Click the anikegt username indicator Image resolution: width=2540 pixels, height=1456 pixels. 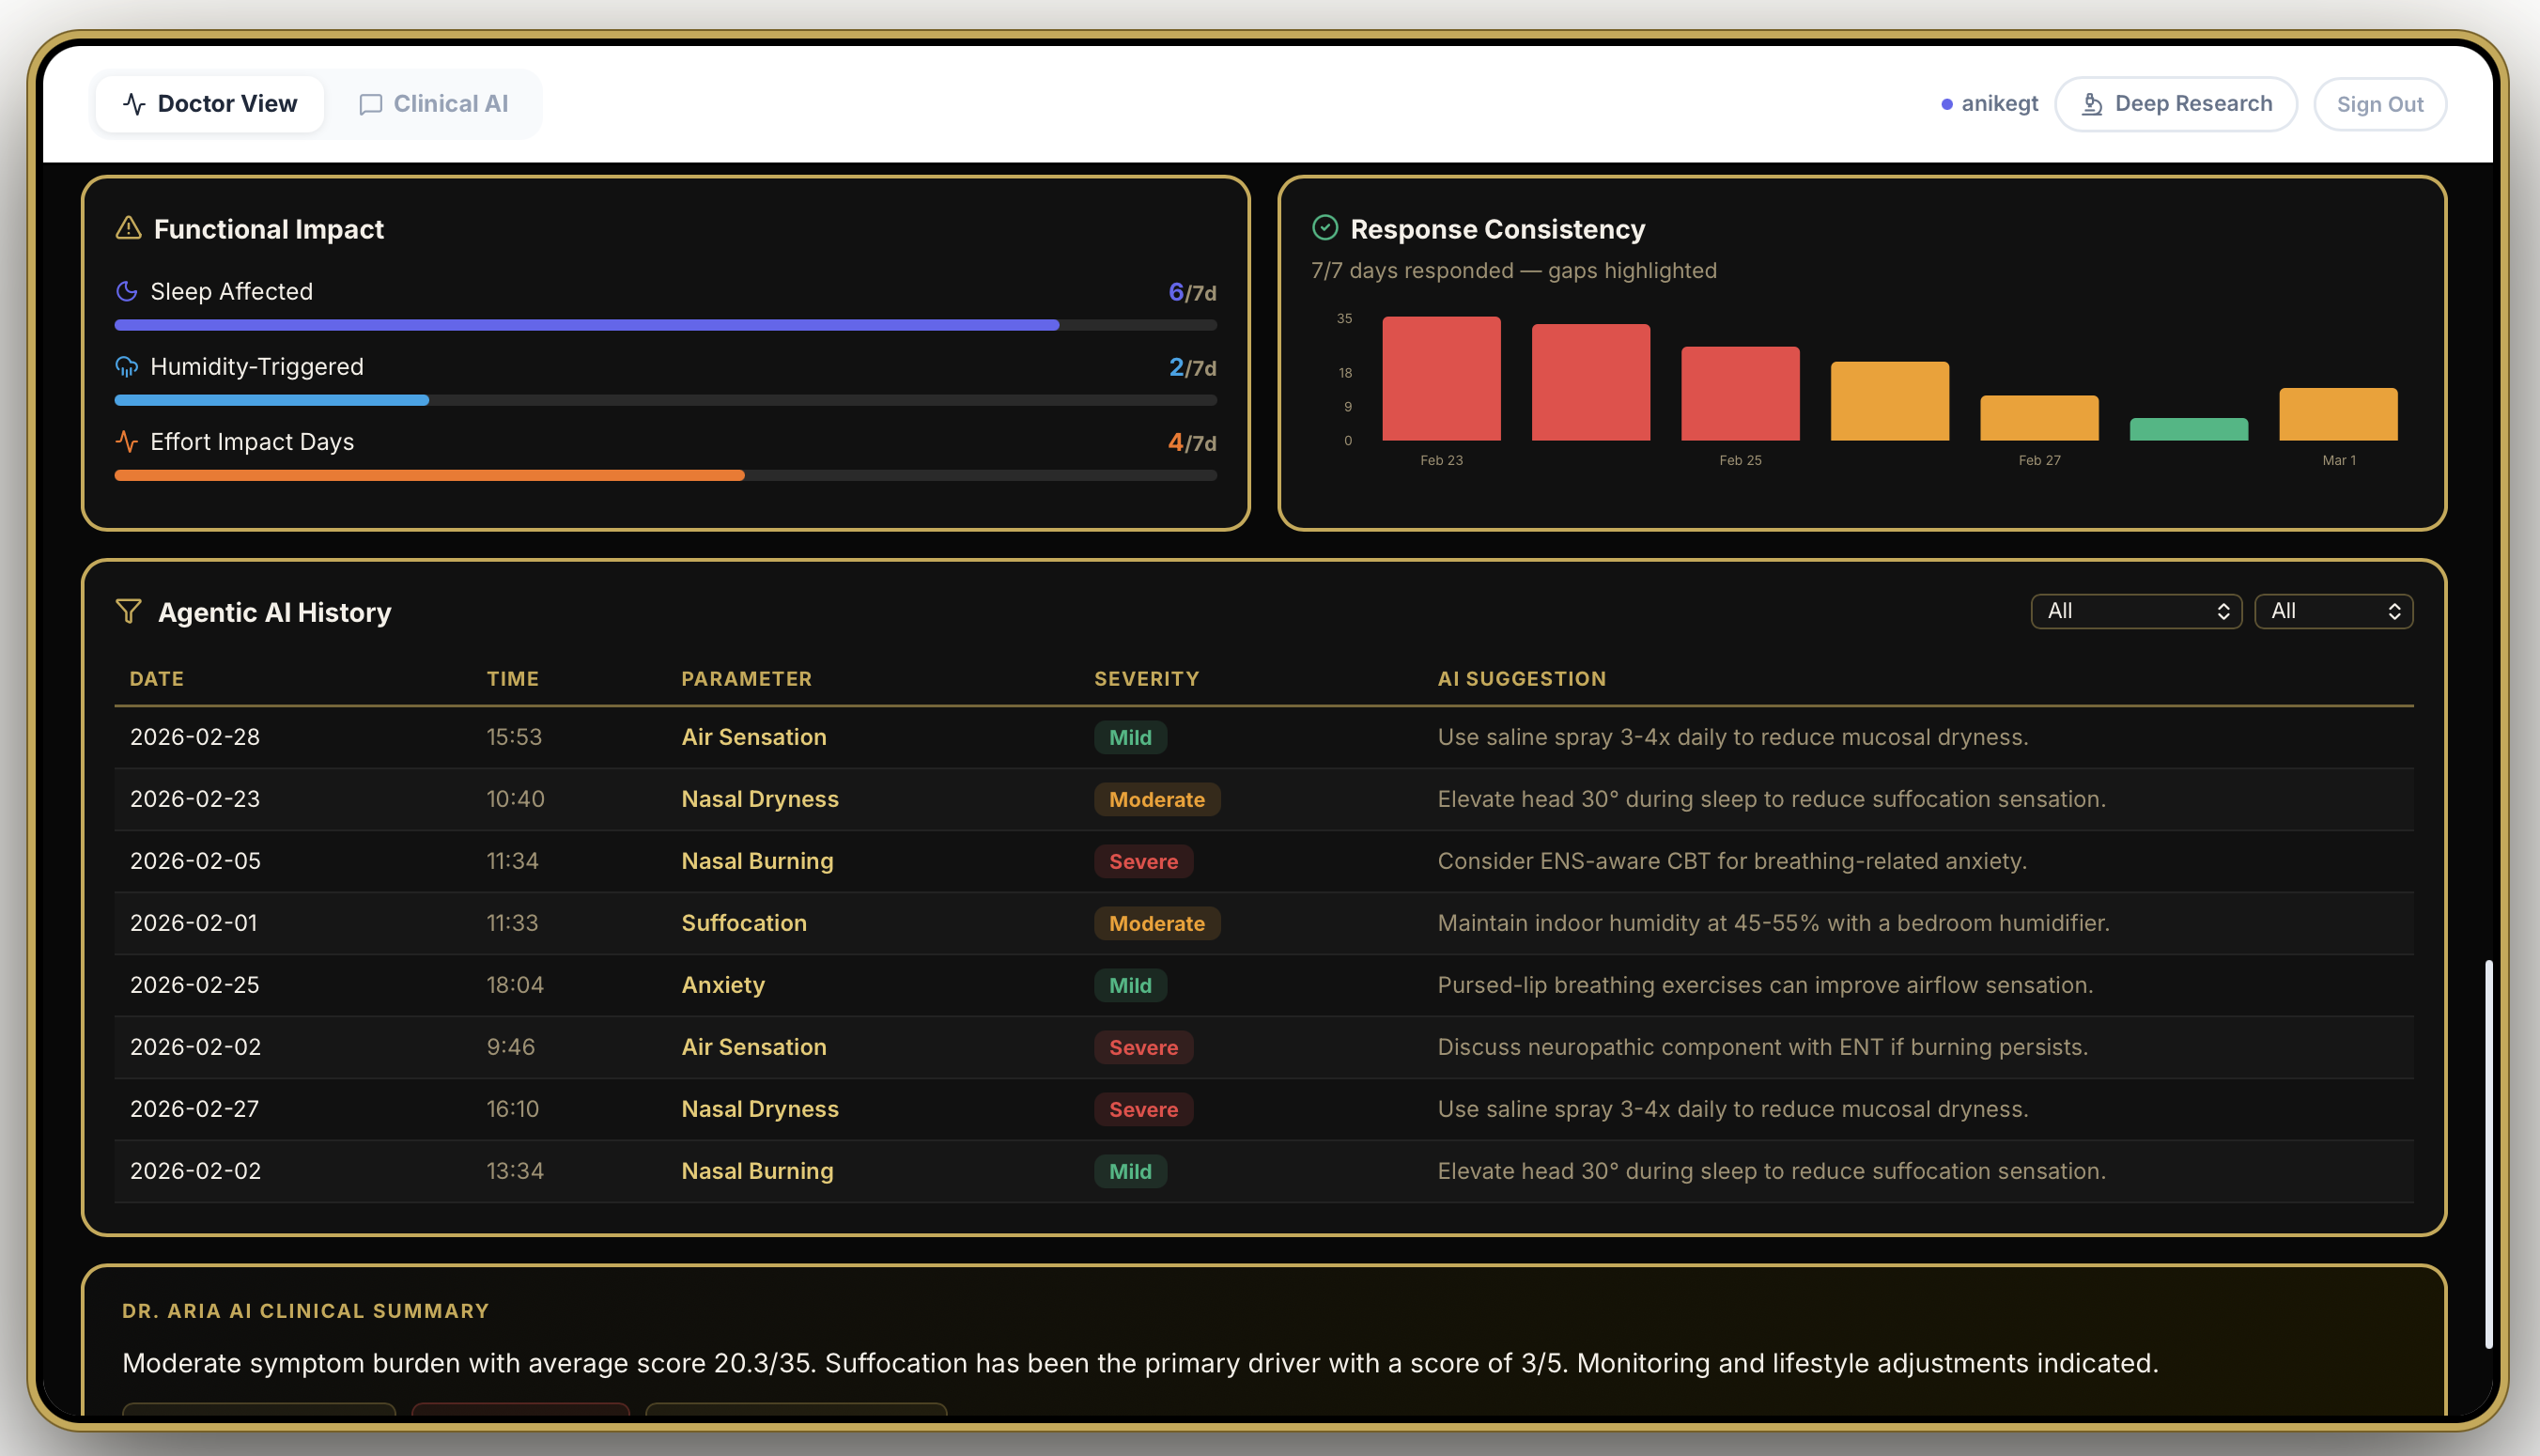1989,104
